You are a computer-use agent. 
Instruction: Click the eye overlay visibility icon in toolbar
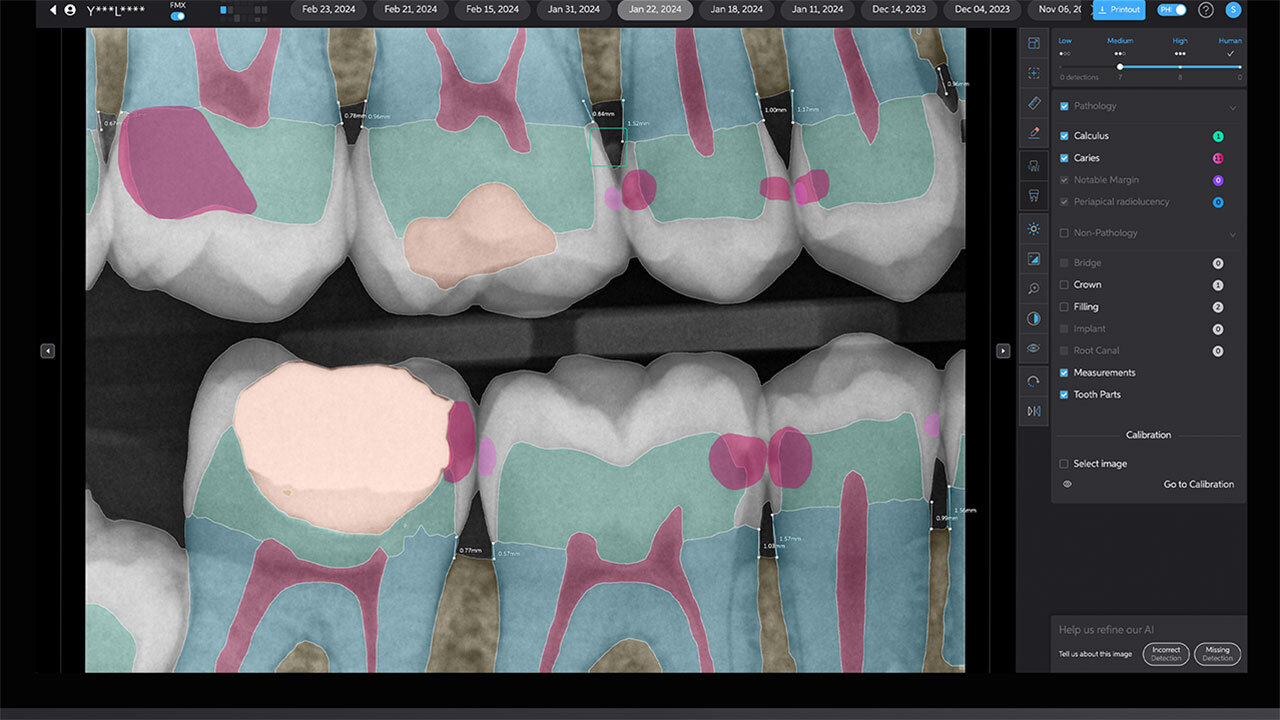click(x=1034, y=348)
